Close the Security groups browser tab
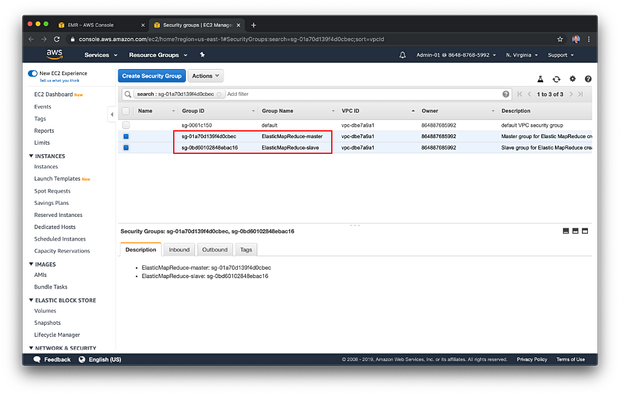This screenshot has width=620, height=395. (238, 25)
